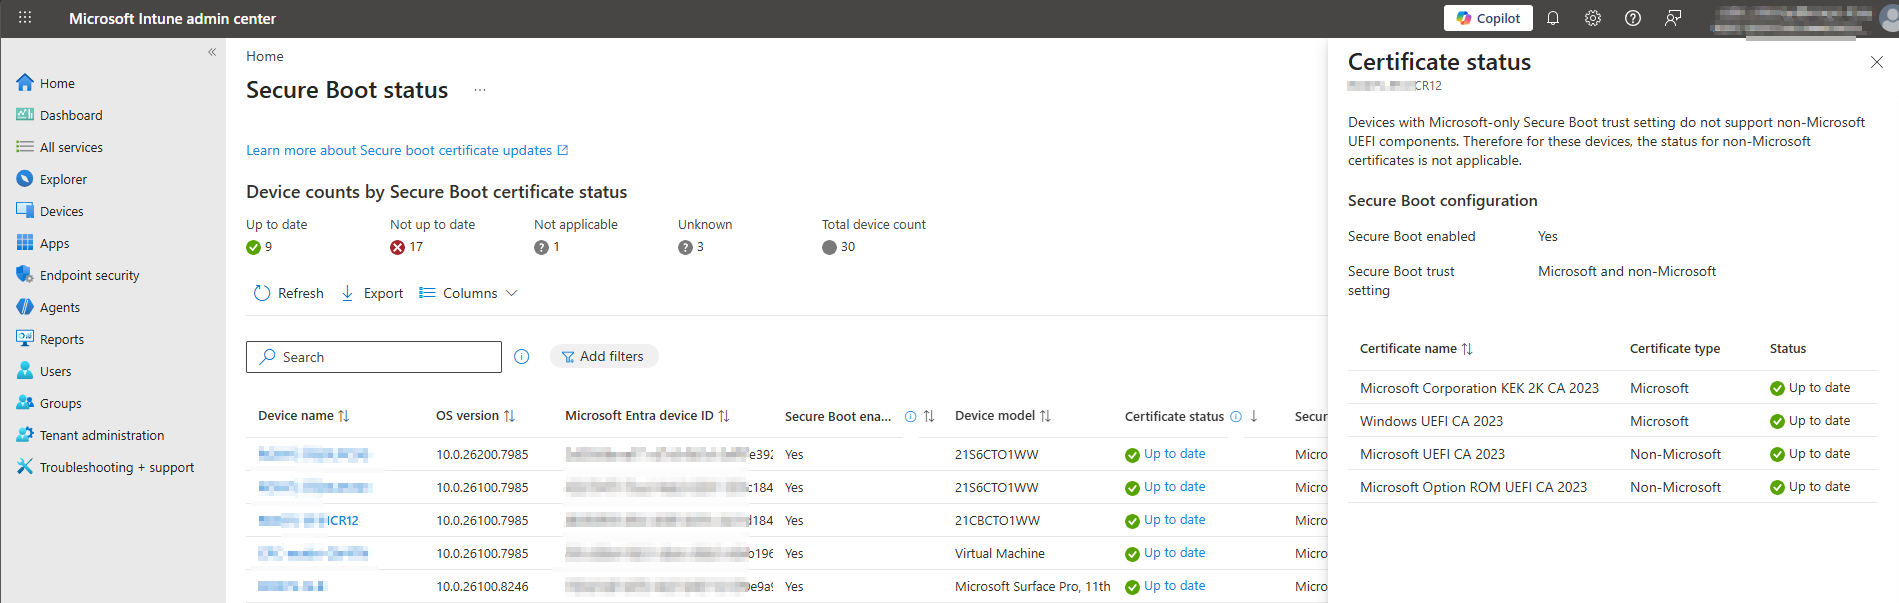Image resolution: width=1899 pixels, height=603 pixels.
Task: Open the notifications bell icon
Action: pyautogui.click(x=1553, y=18)
